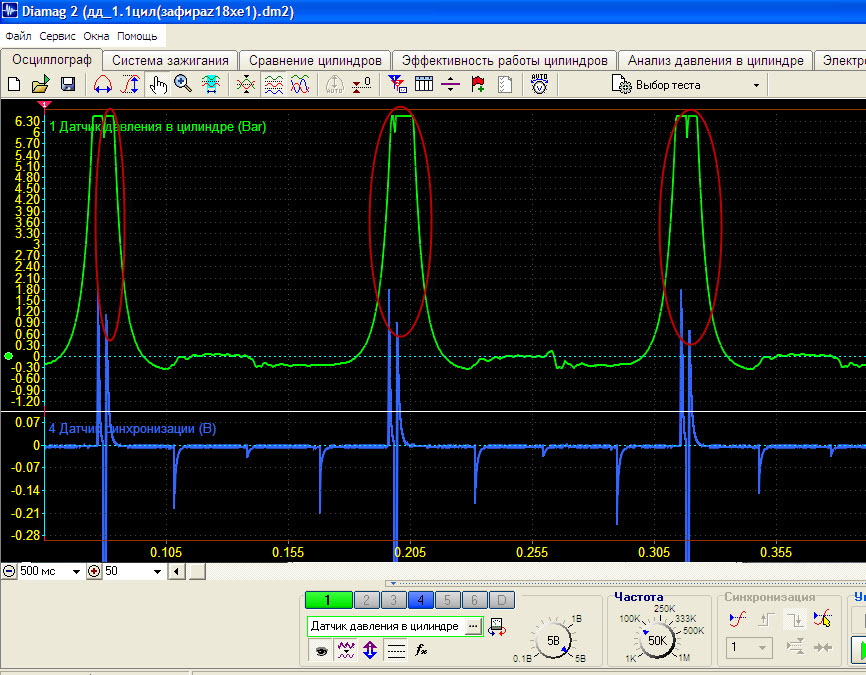This screenshot has height=675, width=866.
Task: Click the AUTO voltmeter icon
Action: coord(540,85)
